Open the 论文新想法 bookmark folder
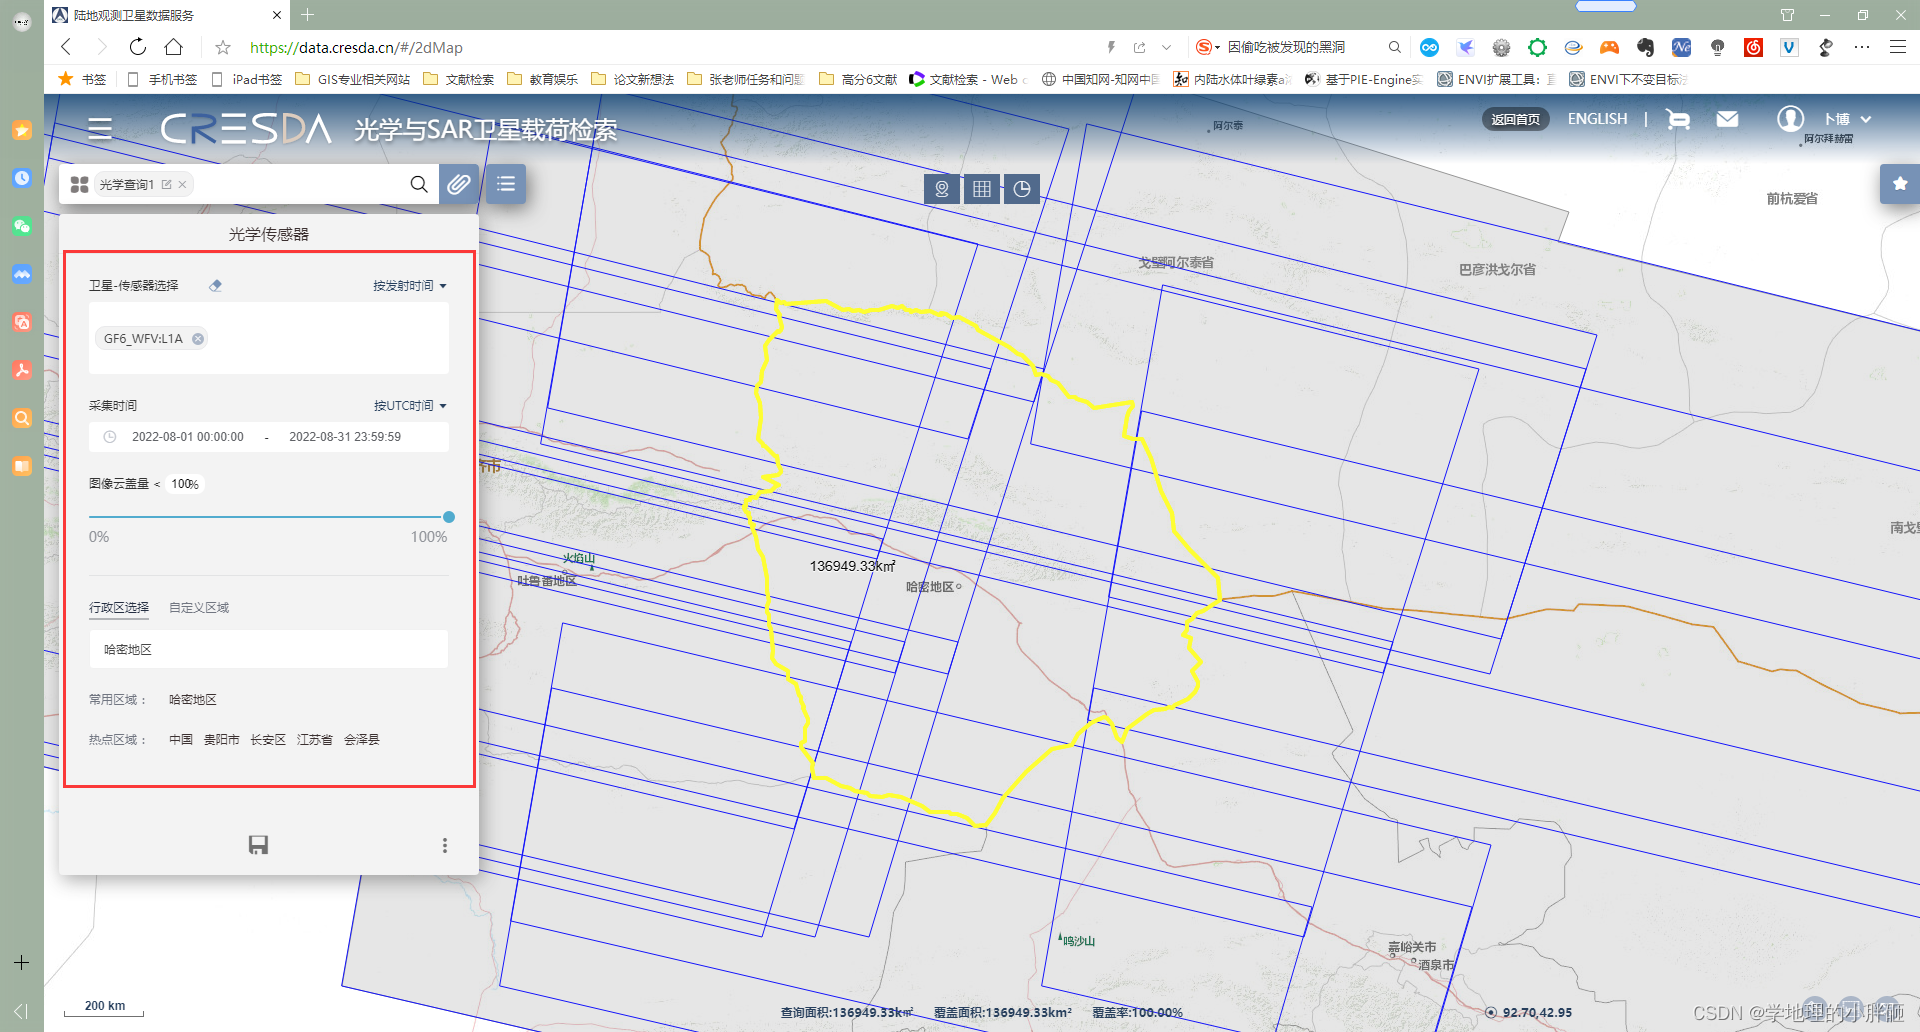Screen dimensions: 1920x1032 [x=632, y=79]
